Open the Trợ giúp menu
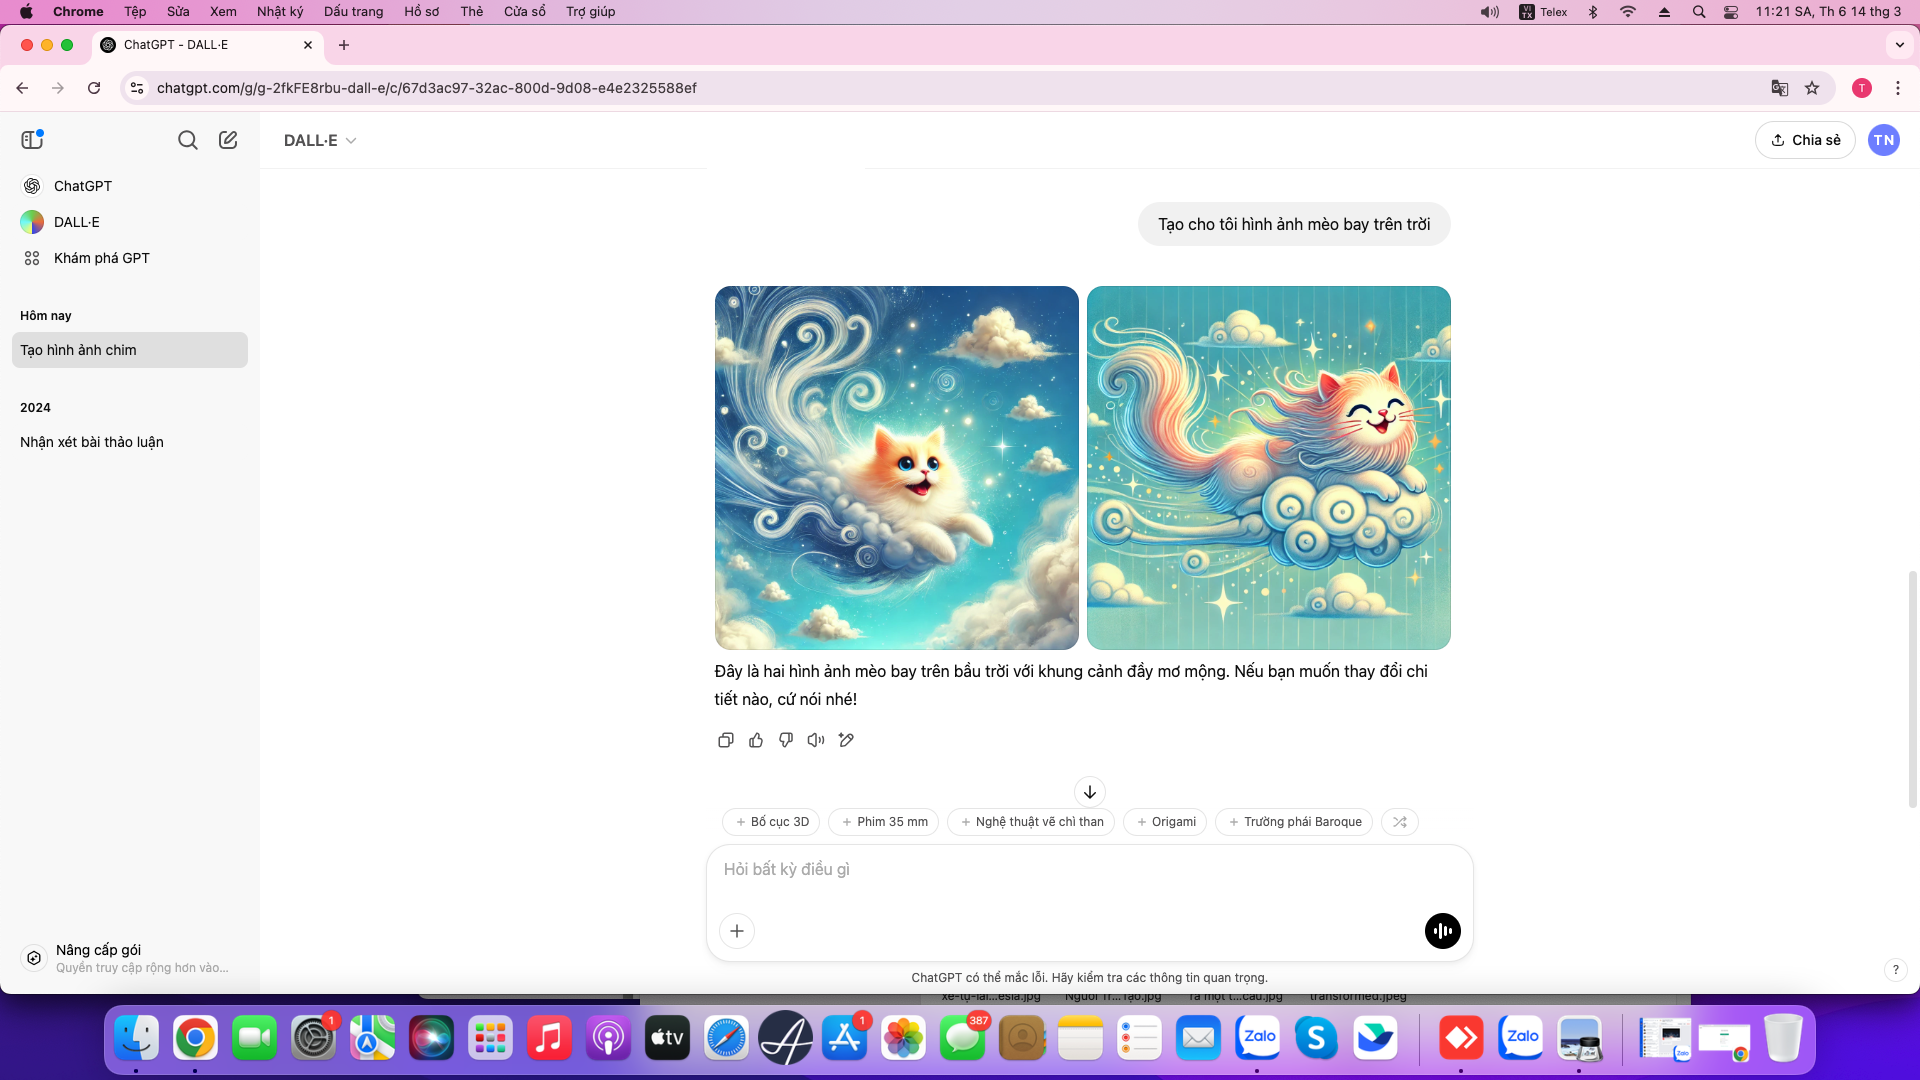Image resolution: width=1920 pixels, height=1080 pixels. point(591,12)
